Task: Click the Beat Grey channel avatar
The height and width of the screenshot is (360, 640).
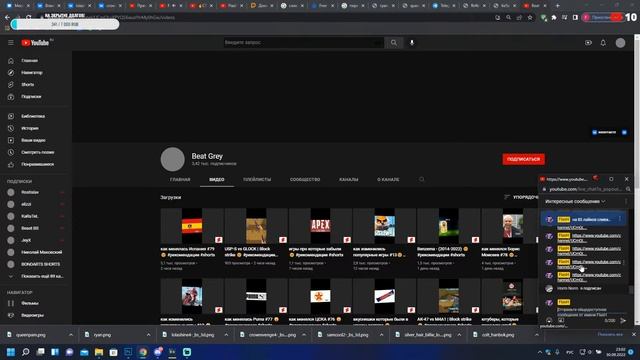Action: (172, 159)
